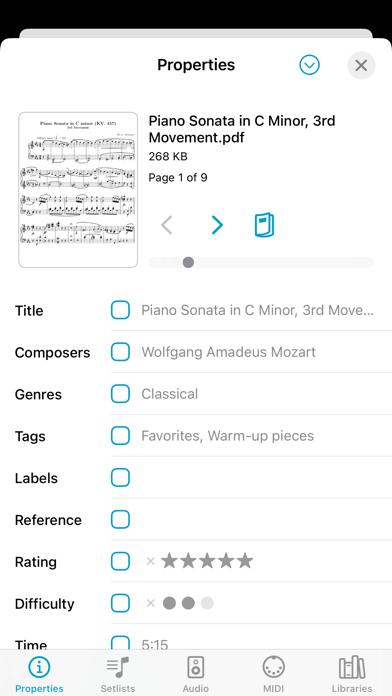392x696 pixels.
Task: Tick the Genres checkbox
Action: (x=120, y=394)
